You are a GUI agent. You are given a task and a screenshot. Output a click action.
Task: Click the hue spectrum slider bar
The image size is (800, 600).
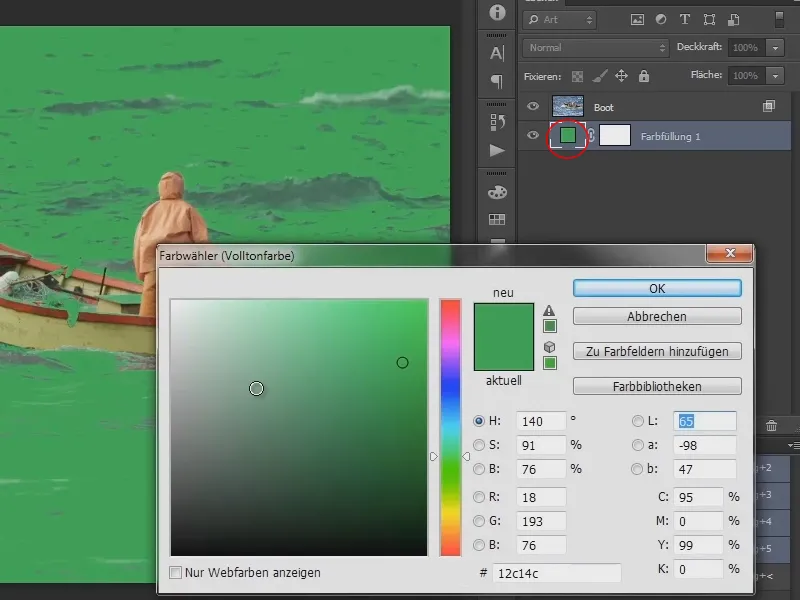pos(451,428)
